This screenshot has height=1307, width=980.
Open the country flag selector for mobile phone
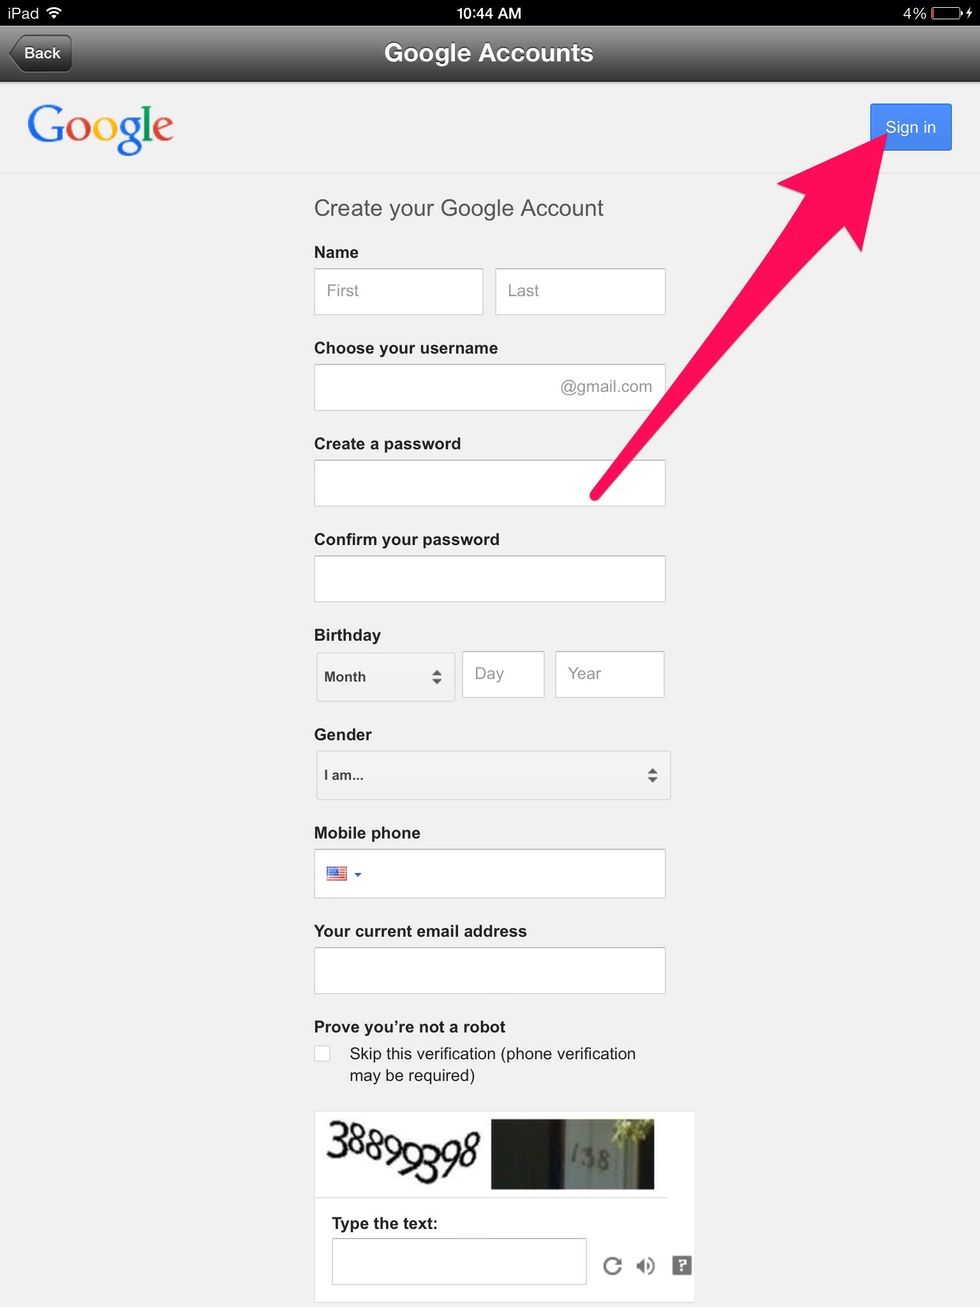pos(343,874)
